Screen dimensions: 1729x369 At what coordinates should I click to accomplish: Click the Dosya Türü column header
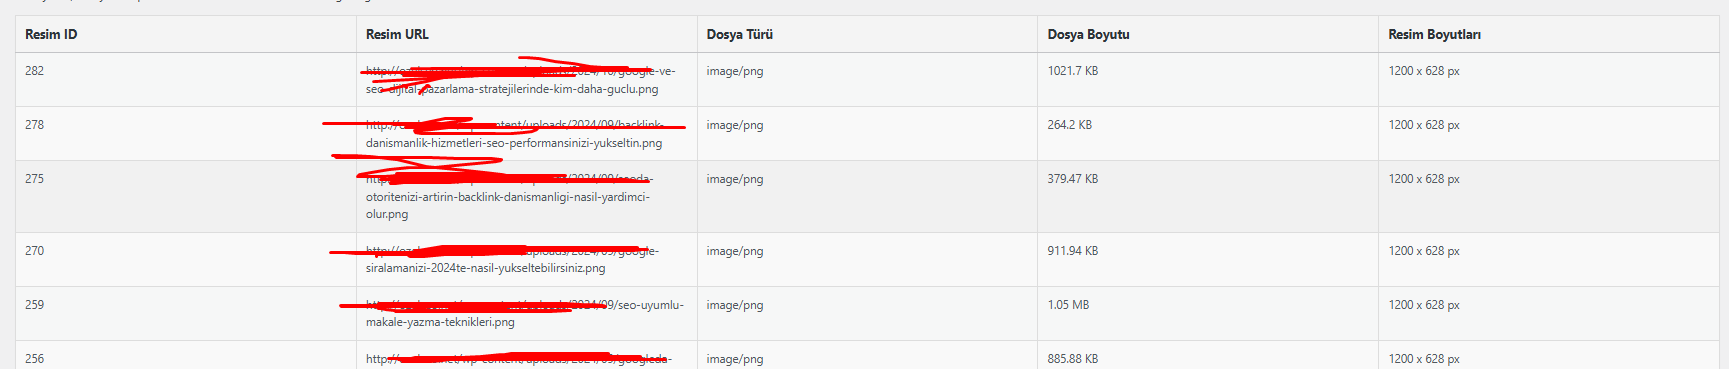point(739,34)
